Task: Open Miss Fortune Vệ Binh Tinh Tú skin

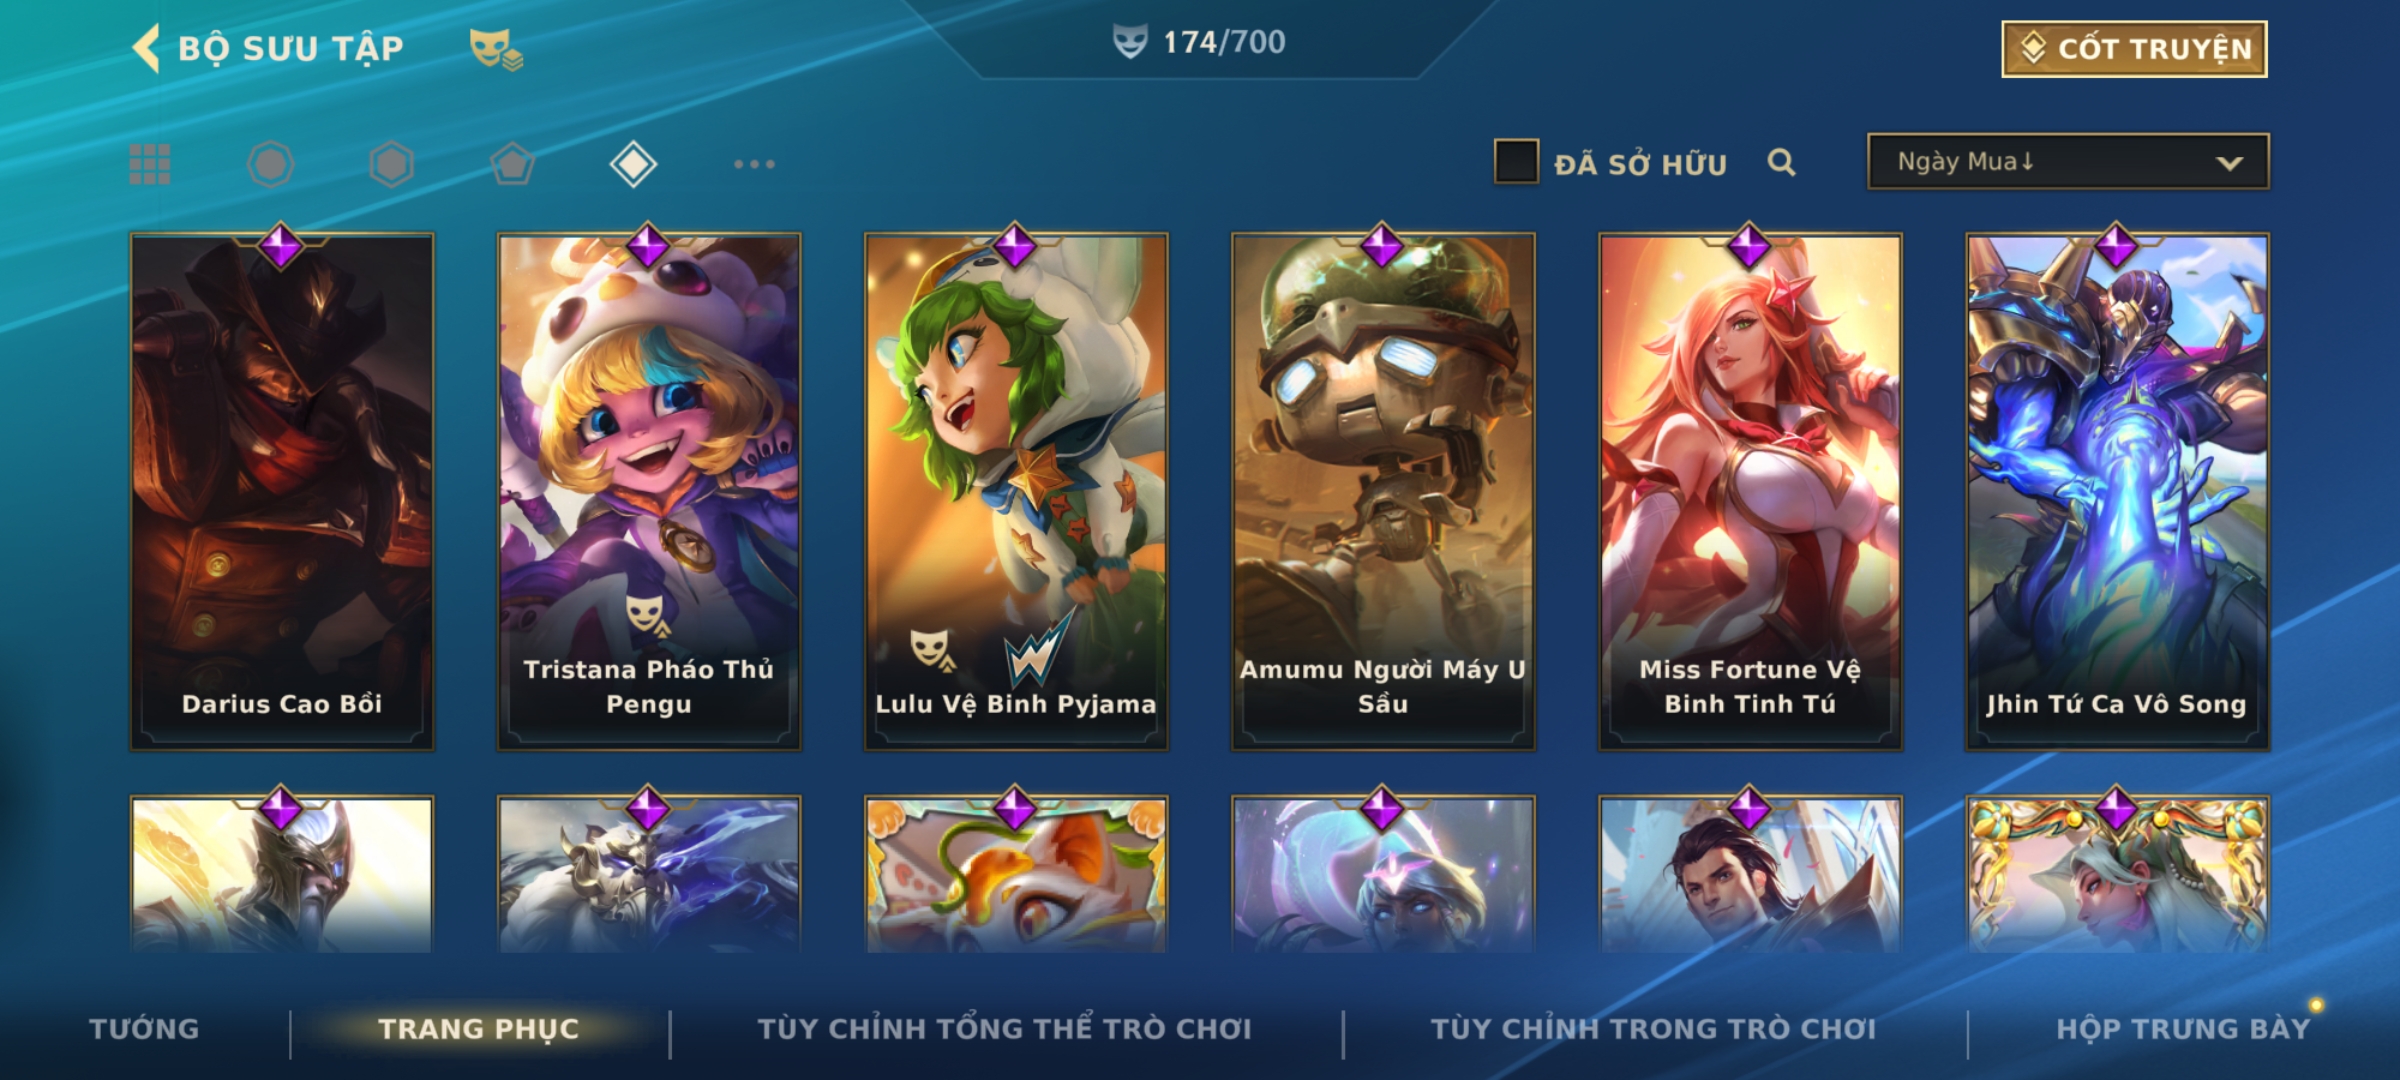Action: coord(1750,492)
